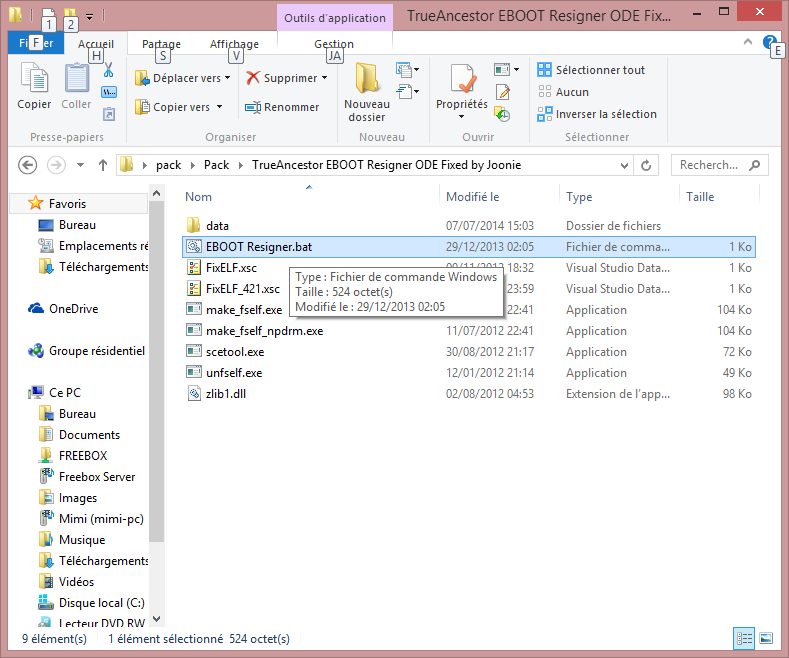The height and width of the screenshot is (658, 789).
Task: Click the scissors Couper icon
Action: click(x=109, y=71)
